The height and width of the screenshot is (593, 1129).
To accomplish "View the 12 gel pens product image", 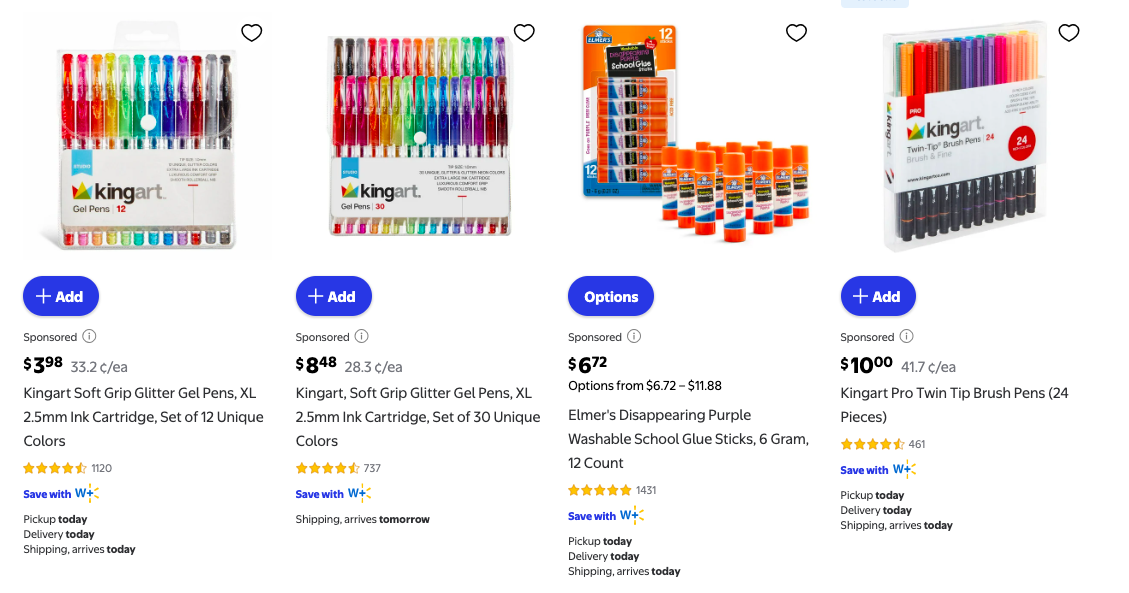I will point(147,140).
